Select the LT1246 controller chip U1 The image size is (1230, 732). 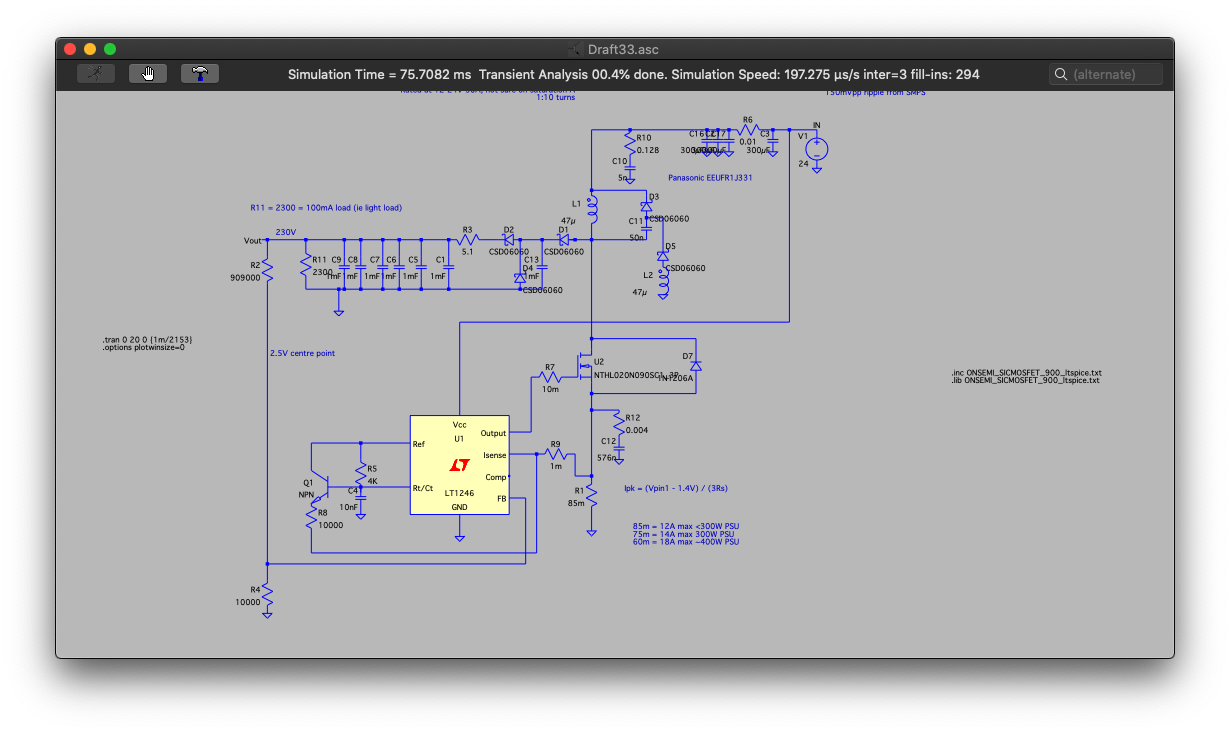point(459,465)
